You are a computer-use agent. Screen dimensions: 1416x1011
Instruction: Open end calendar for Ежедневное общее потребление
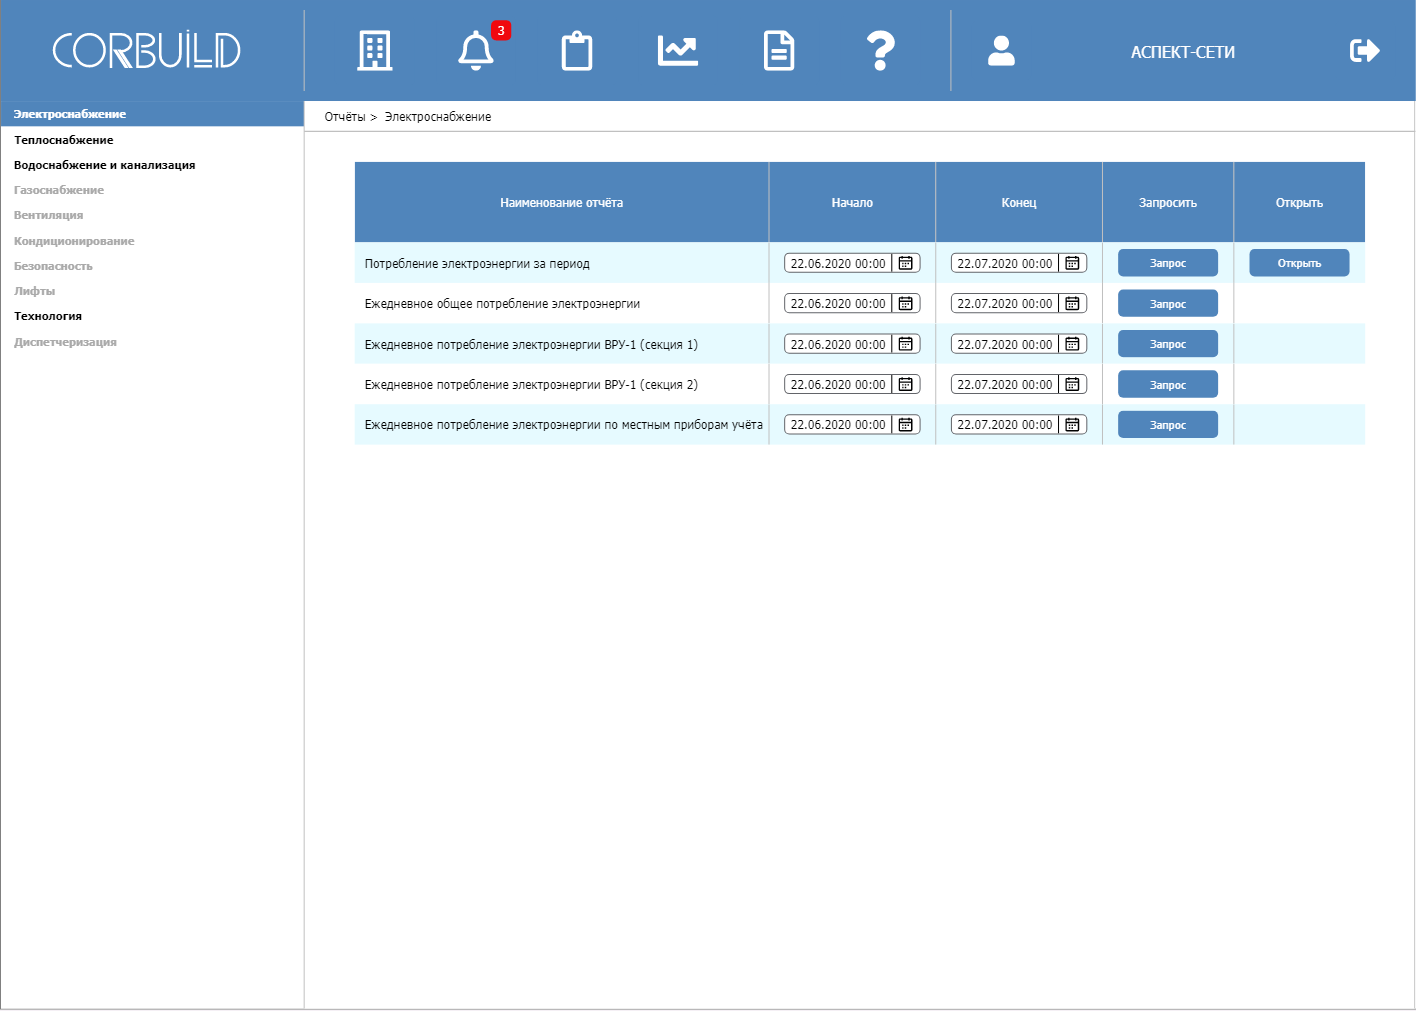coord(1072,303)
